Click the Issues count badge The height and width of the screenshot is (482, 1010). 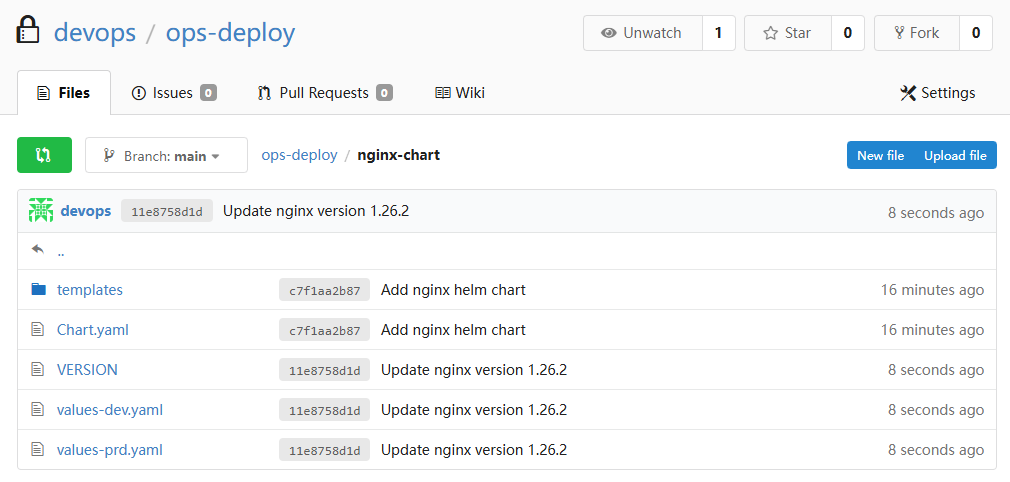tap(208, 93)
